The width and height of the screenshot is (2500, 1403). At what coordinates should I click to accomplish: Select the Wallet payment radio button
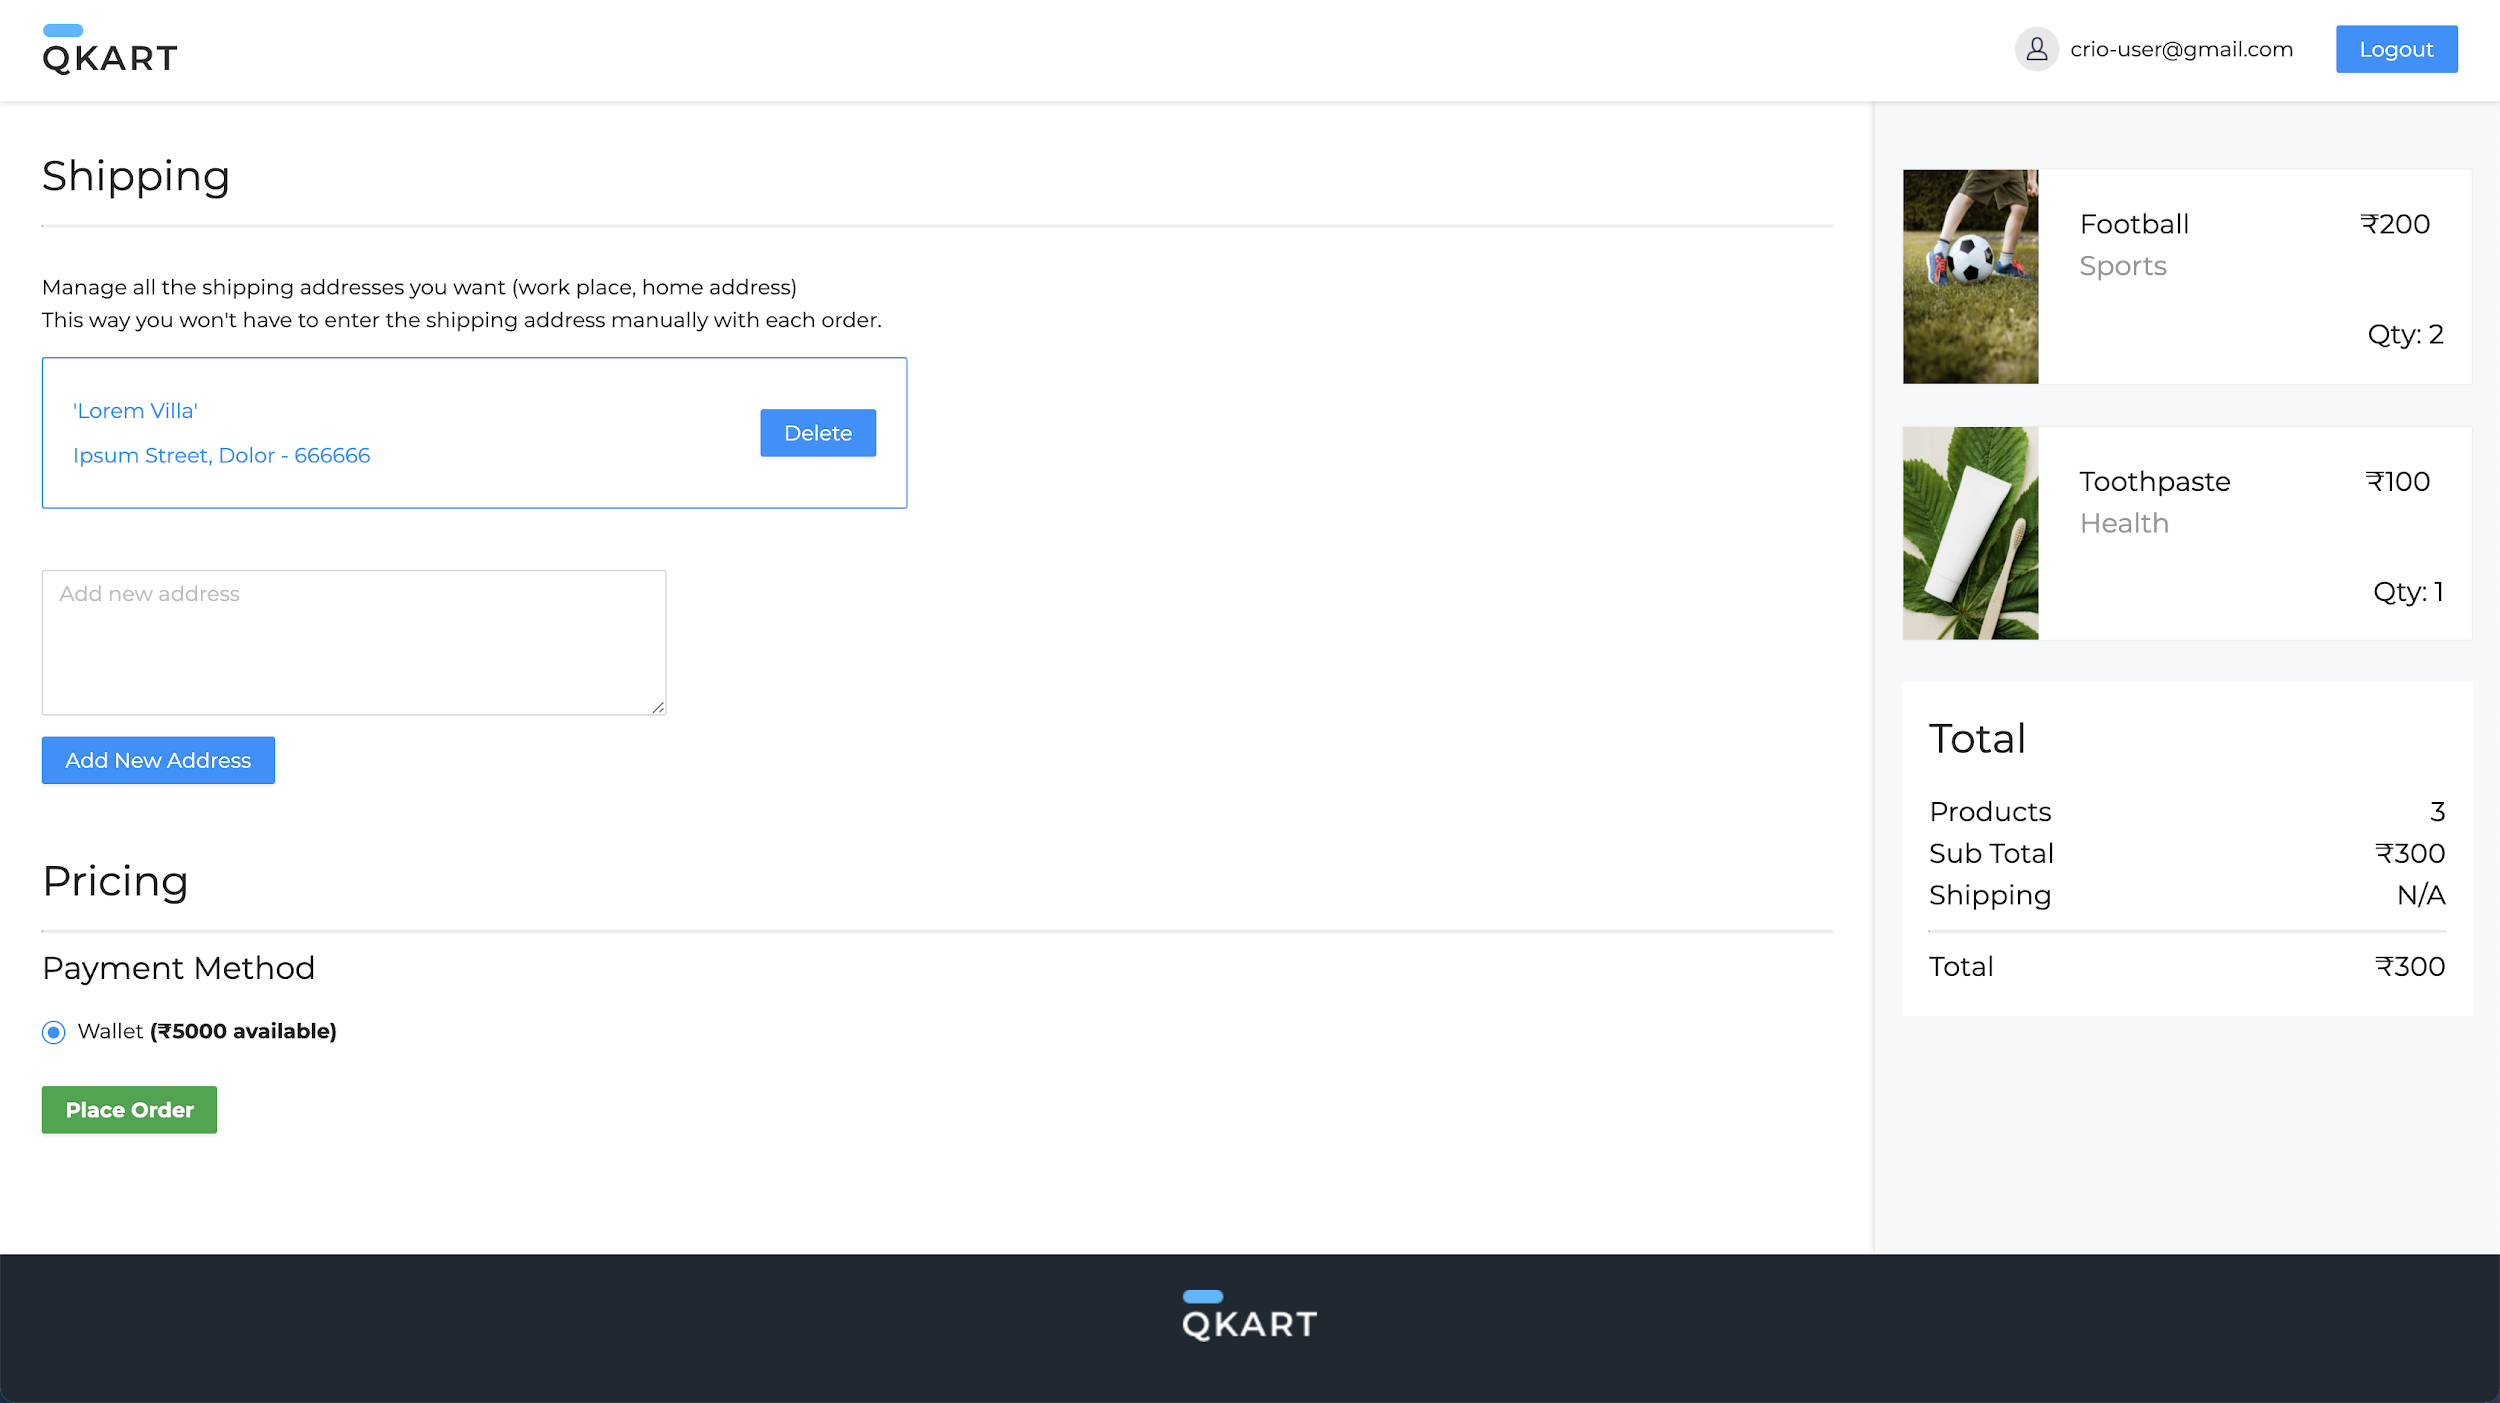pyautogui.click(x=54, y=1032)
